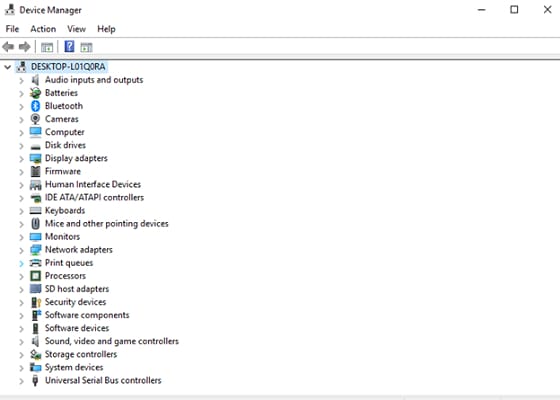
Task: Click the Batteries icon
Action: click(x=35, y=93)
